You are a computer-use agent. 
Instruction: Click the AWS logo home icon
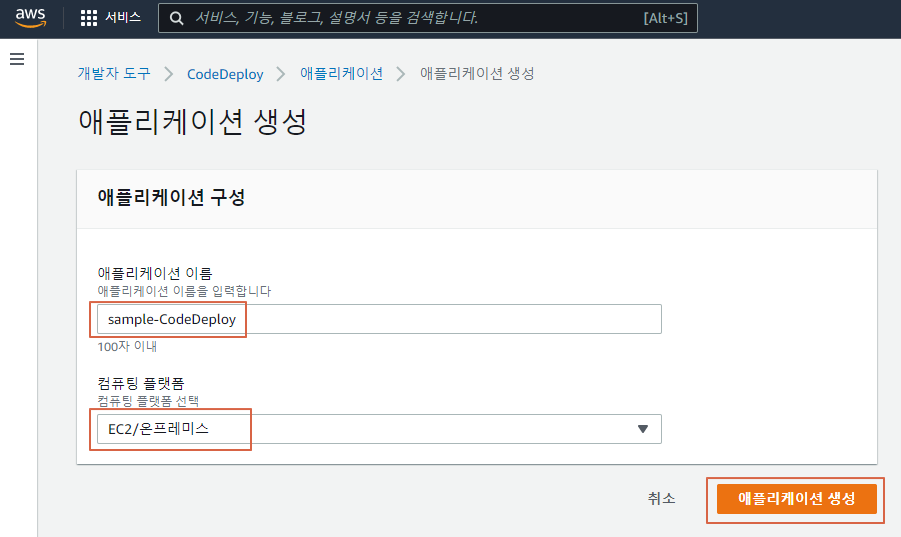tap(30, 18)
